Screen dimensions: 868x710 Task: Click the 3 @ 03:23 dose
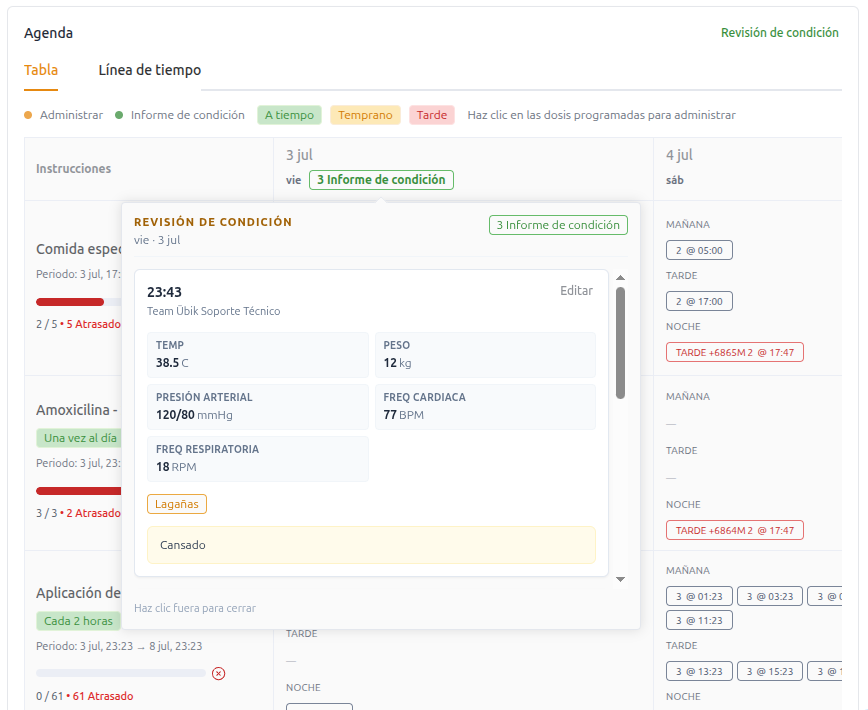[770, 597]
